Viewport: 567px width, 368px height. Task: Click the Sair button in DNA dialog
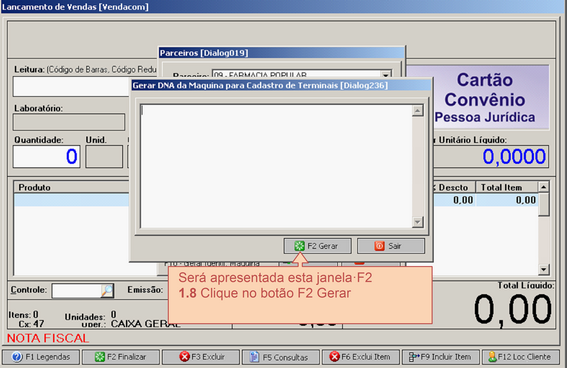[x=391, y=246]
